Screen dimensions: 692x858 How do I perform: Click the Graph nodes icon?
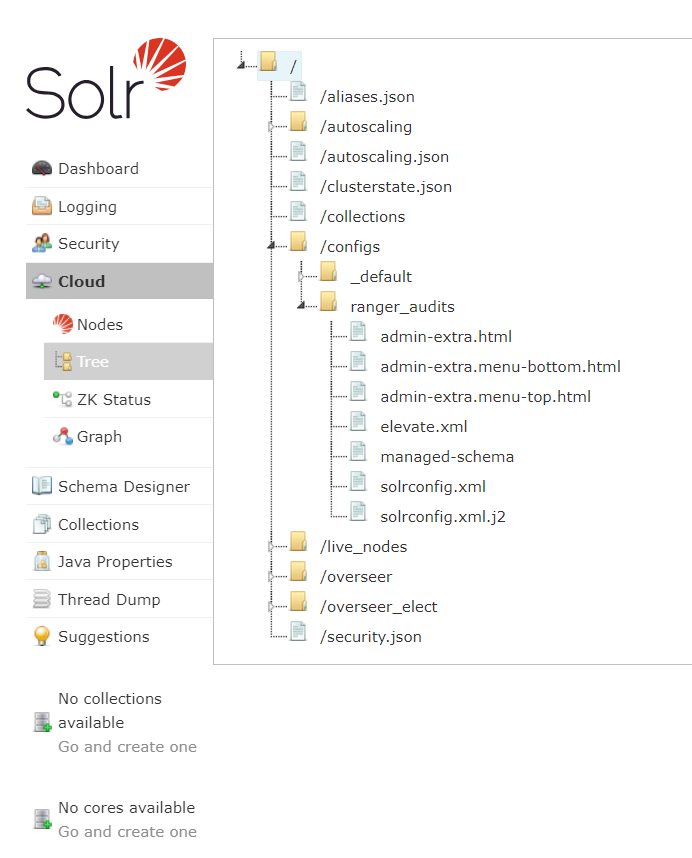[63, 436]
